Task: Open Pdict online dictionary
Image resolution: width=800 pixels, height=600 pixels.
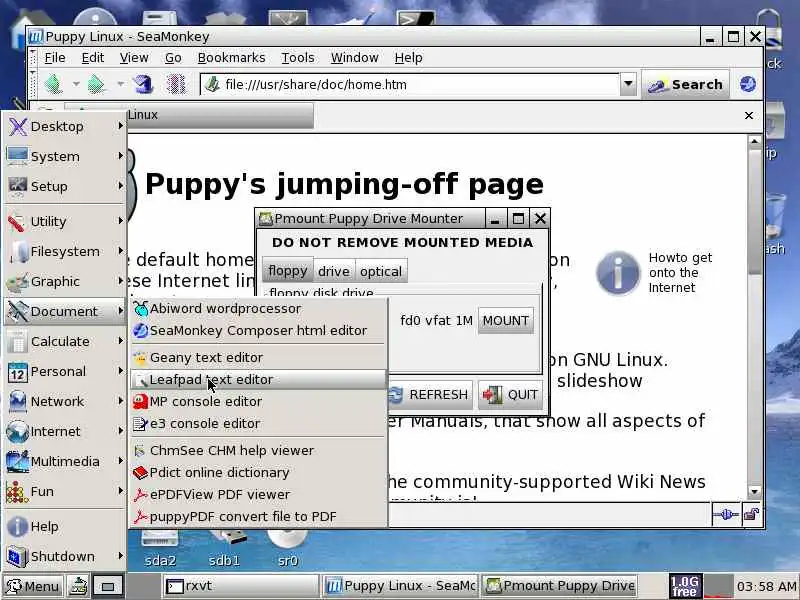Action: [259, 472]
